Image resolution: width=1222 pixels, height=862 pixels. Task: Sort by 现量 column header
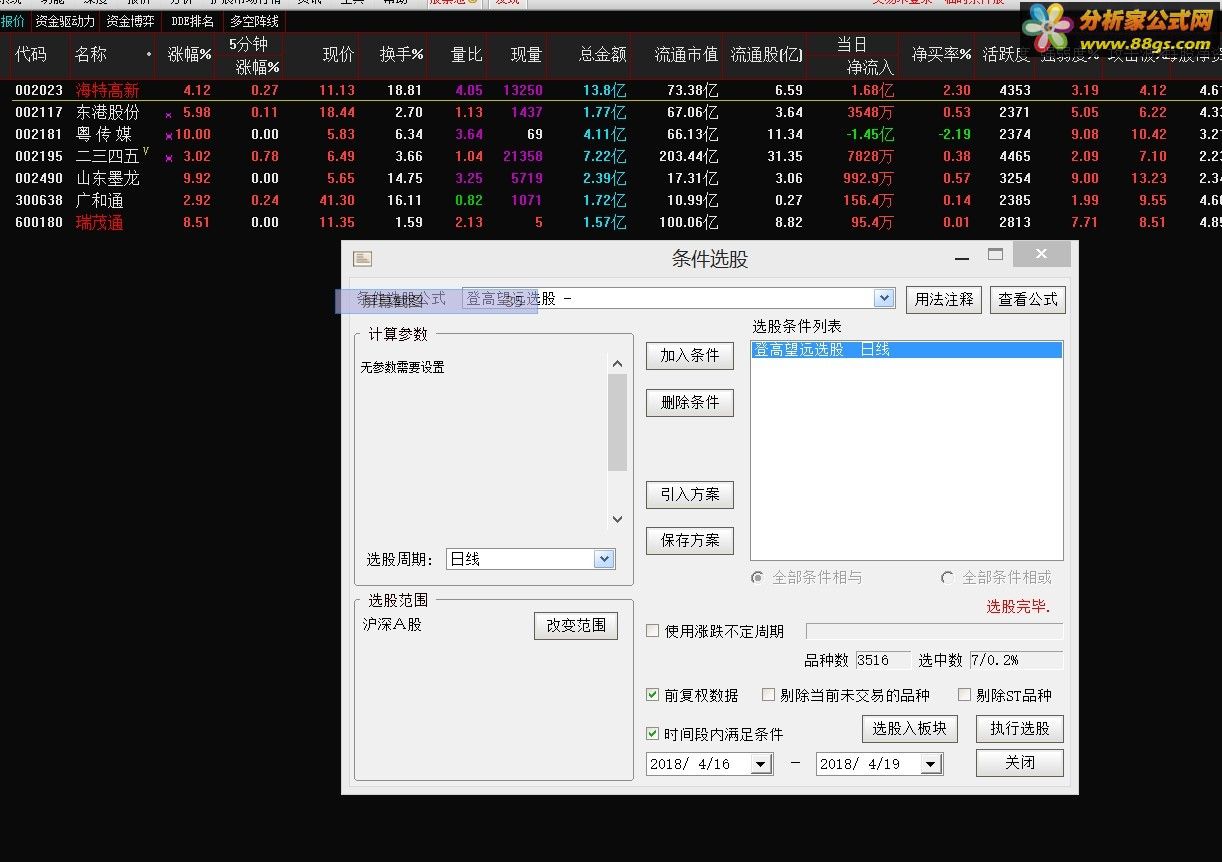tap(526, 55)
